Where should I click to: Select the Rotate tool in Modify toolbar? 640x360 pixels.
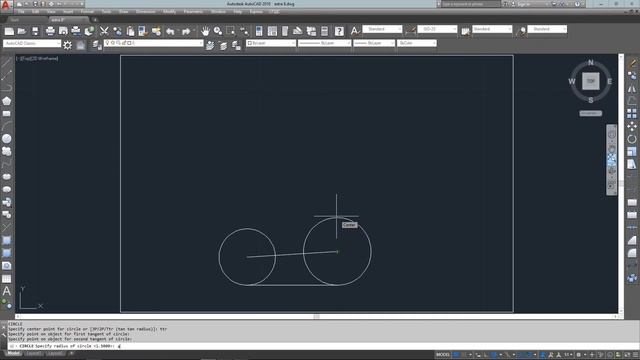pyautogui.click(x=632, y=139)
